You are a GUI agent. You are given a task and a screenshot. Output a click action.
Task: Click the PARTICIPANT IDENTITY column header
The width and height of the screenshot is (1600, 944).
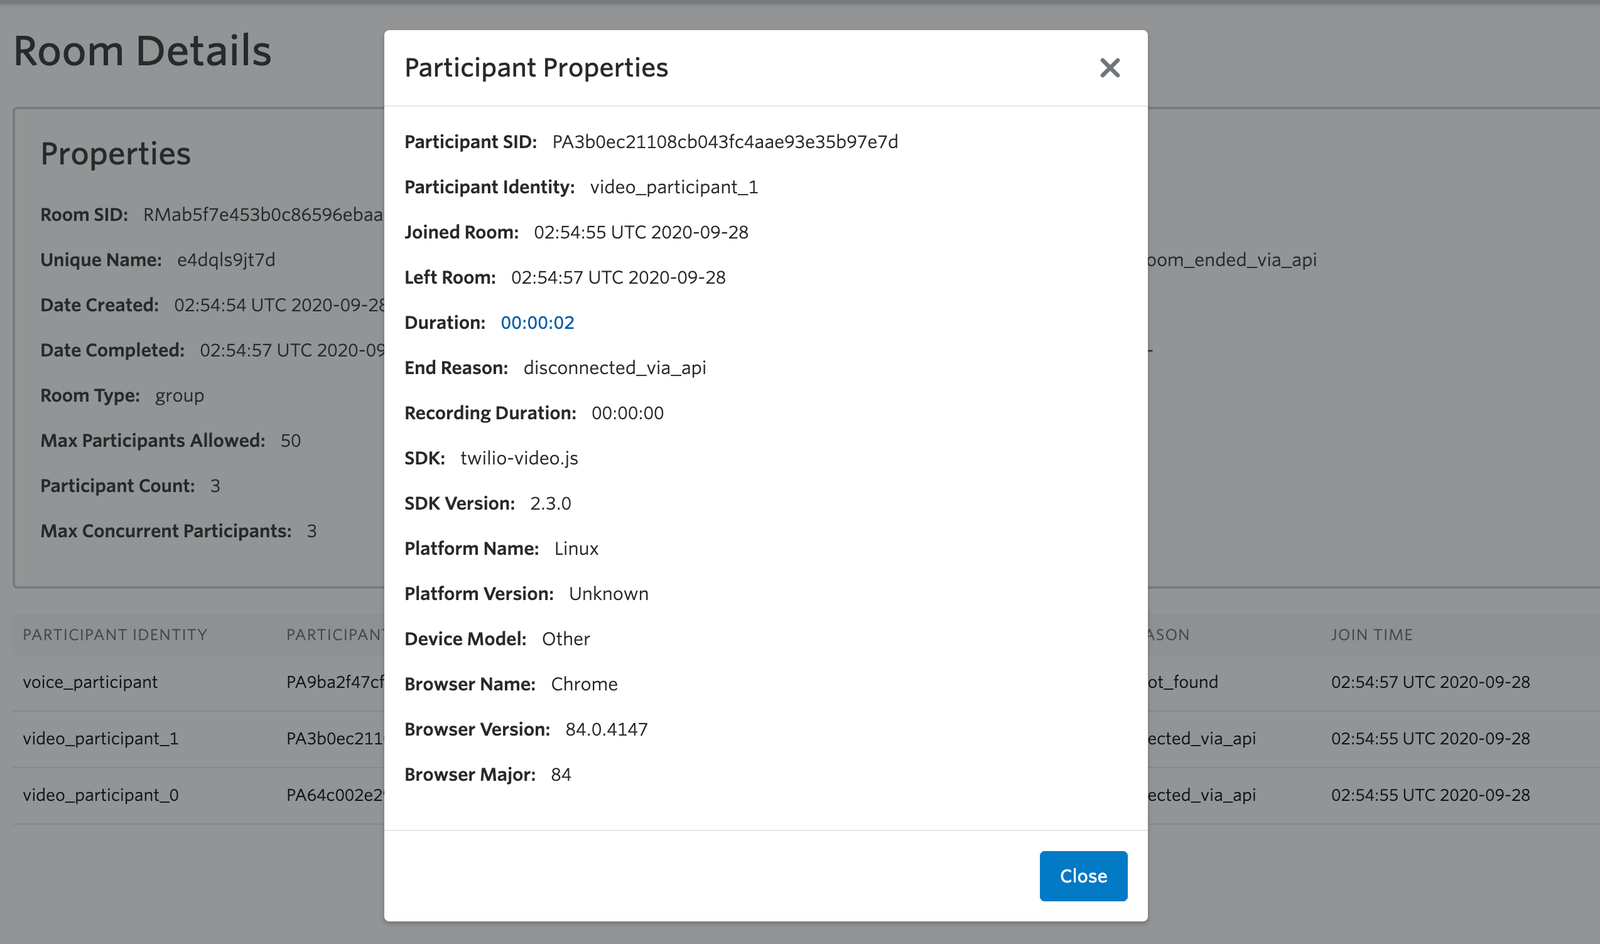click(x=115, y=635)
